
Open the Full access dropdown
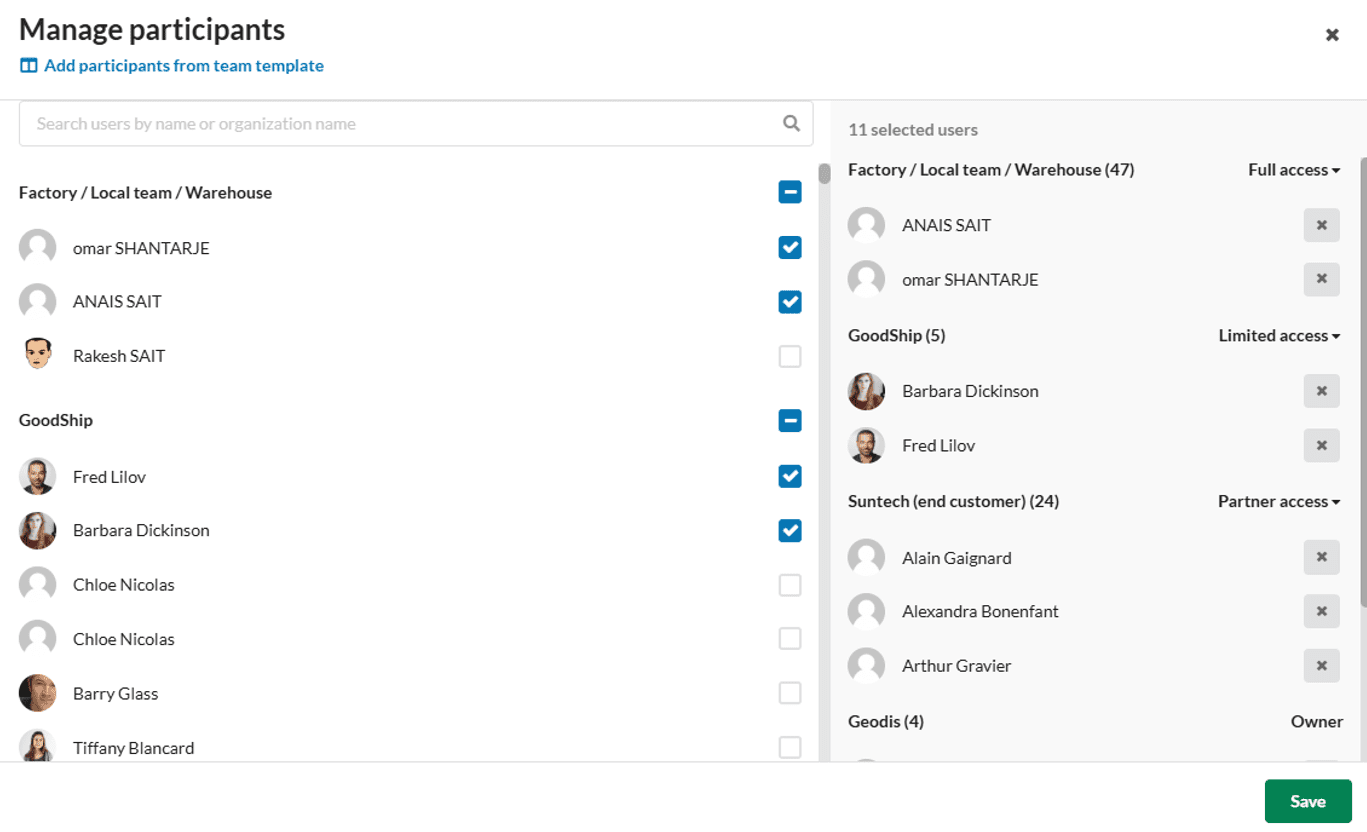(x=1293, y=170)
